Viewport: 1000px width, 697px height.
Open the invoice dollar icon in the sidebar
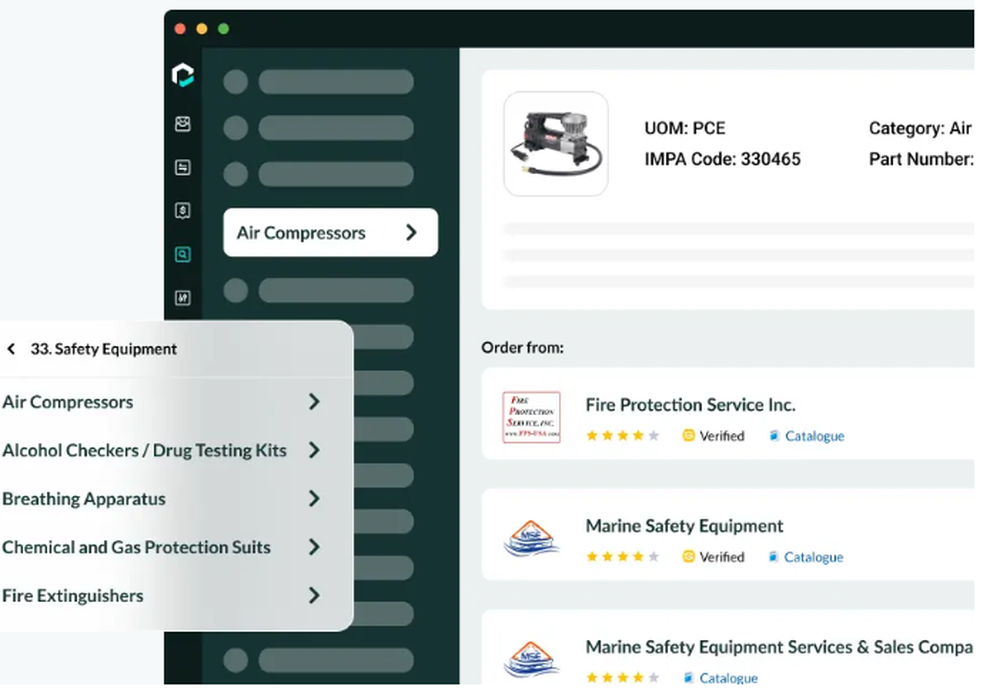coord(182,210)
